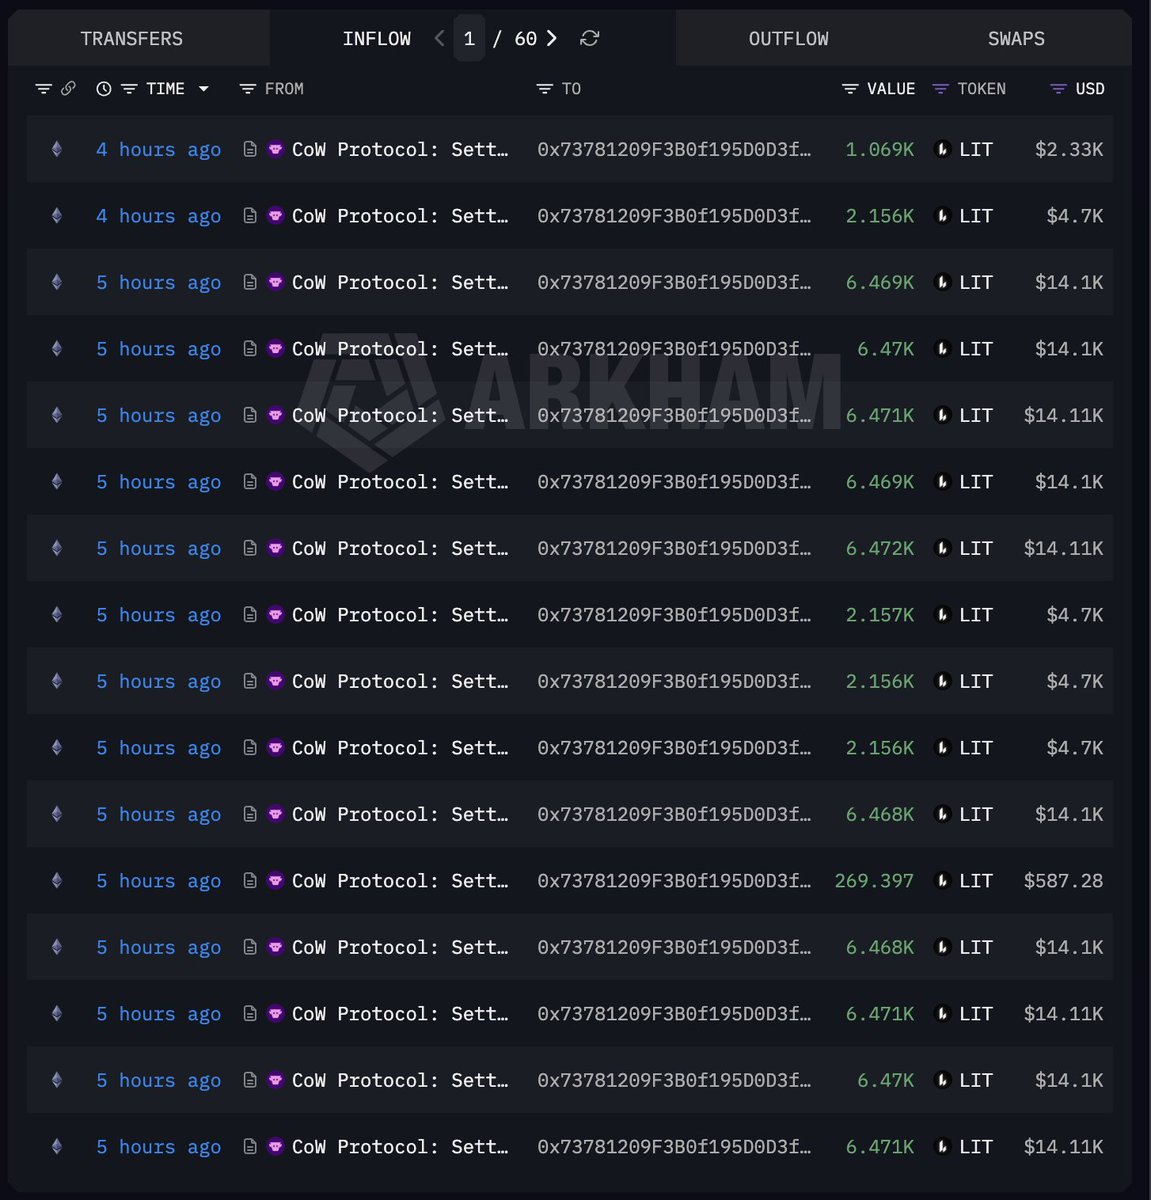The height and width of the screenshot is (1200, 1151).
Task: Click the value 6.472K
Action: pos(880,548)
